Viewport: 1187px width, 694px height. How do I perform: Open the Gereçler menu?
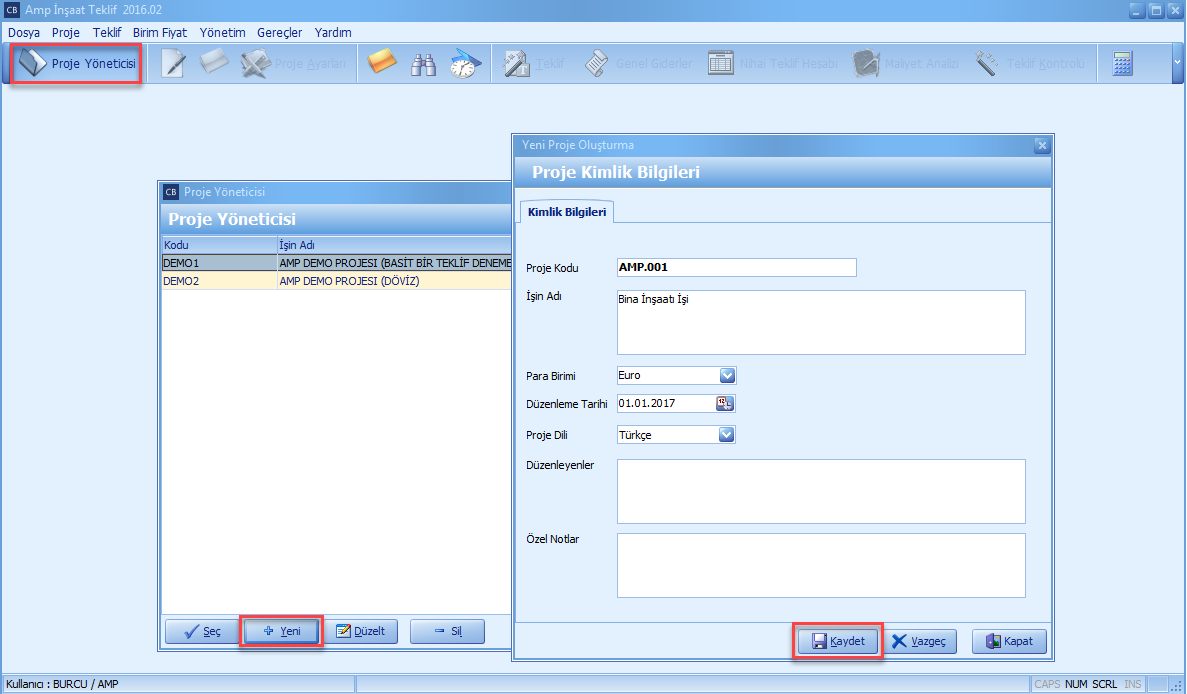(x=279, y=32)
